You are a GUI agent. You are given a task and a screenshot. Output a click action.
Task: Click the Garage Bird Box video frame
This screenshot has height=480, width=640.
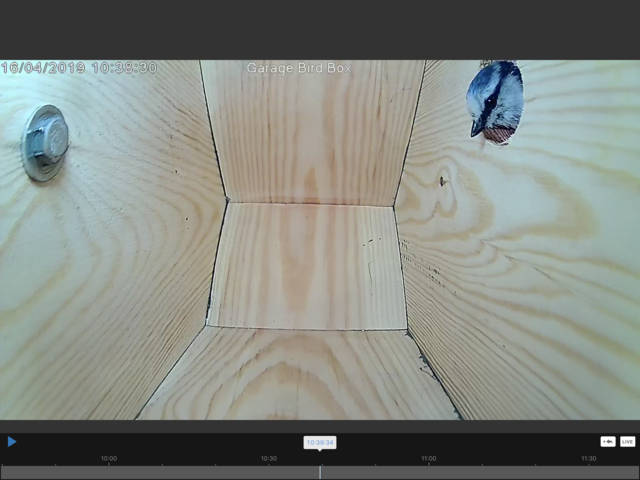click(320, 240)
